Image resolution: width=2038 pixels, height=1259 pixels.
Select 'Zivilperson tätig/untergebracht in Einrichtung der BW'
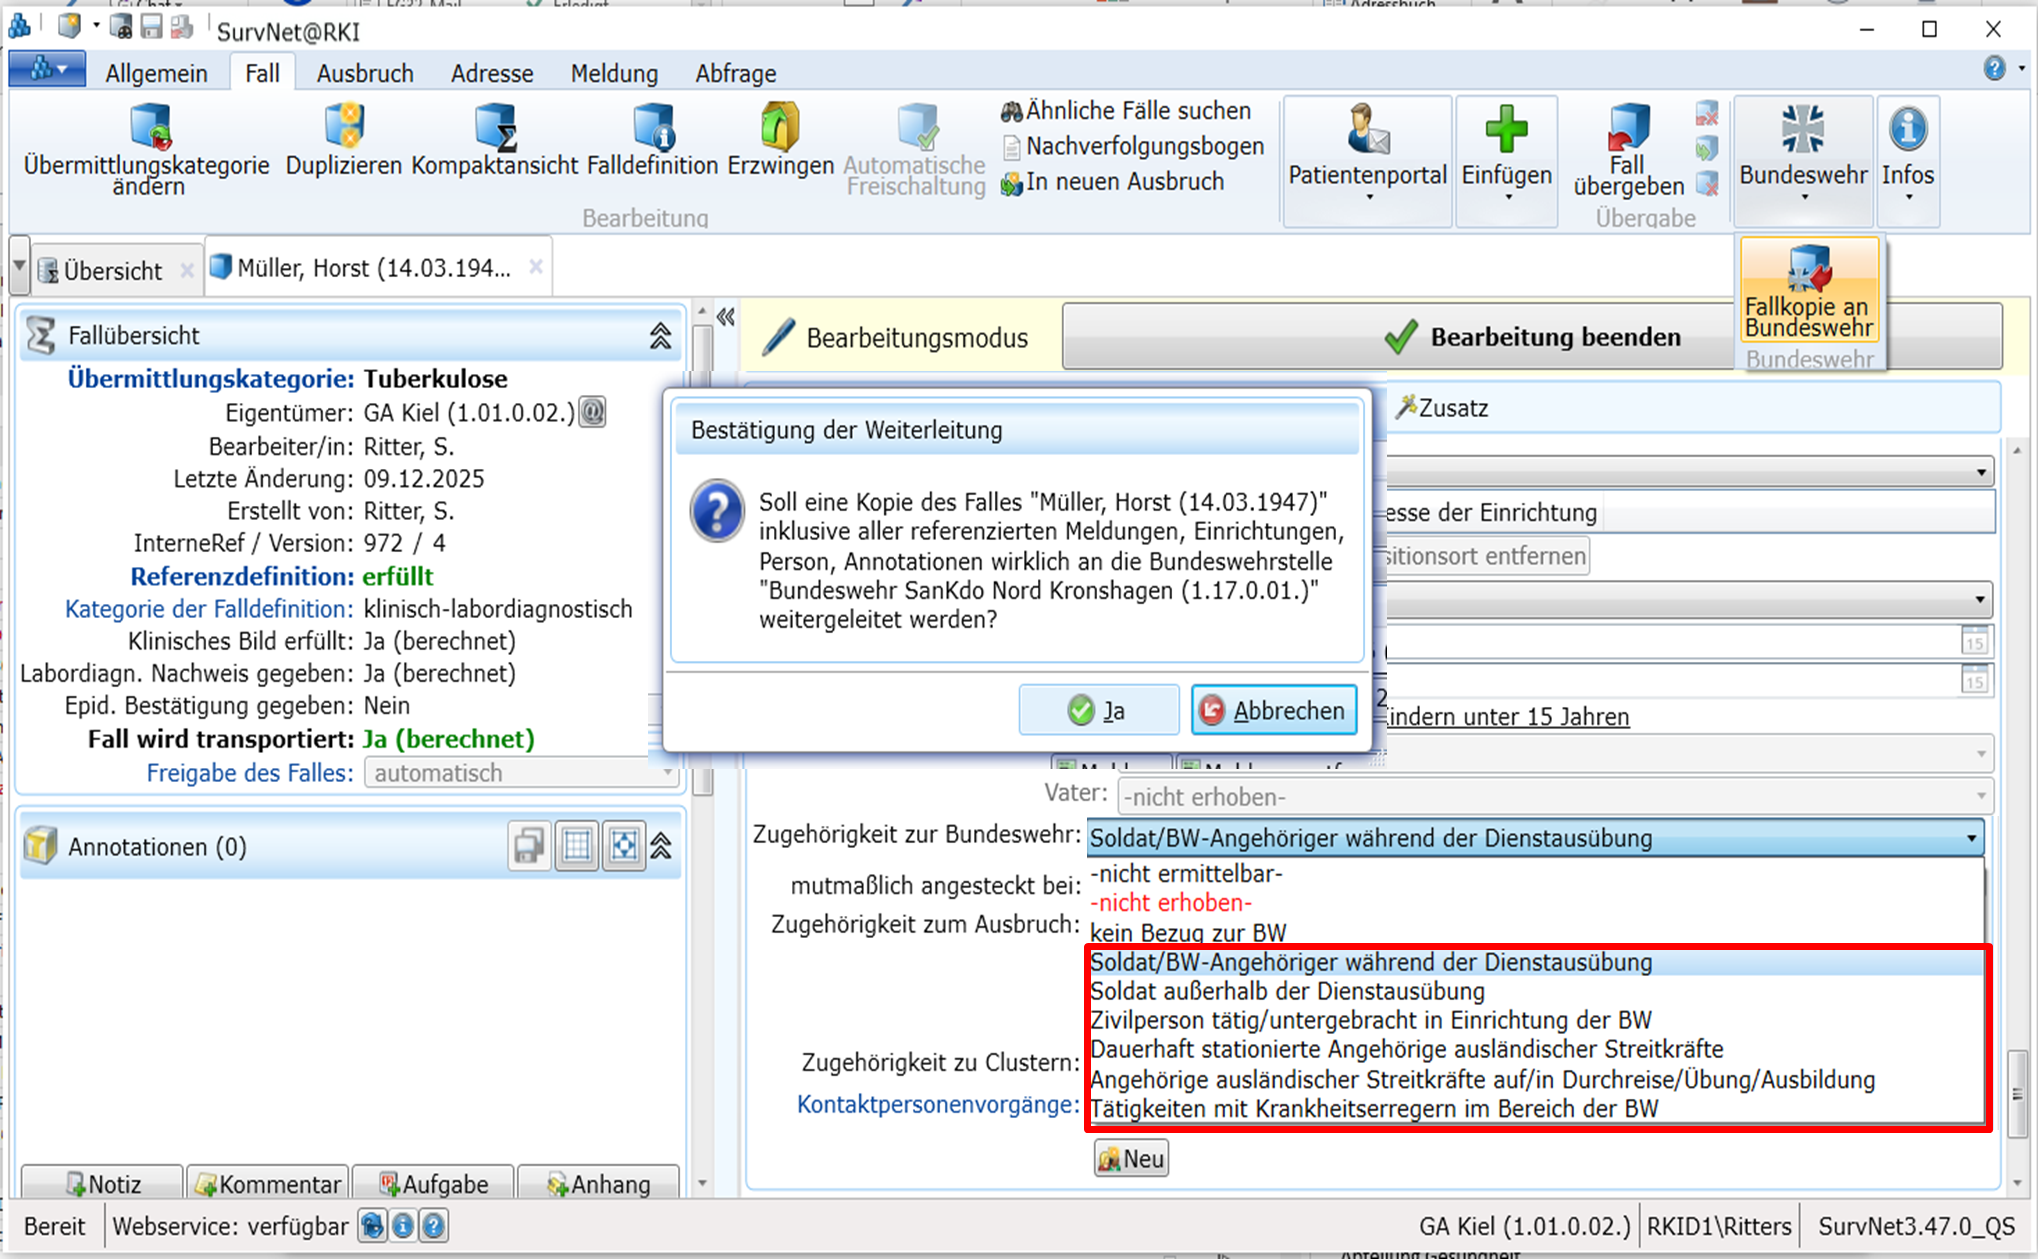tap(1535, 1021)
